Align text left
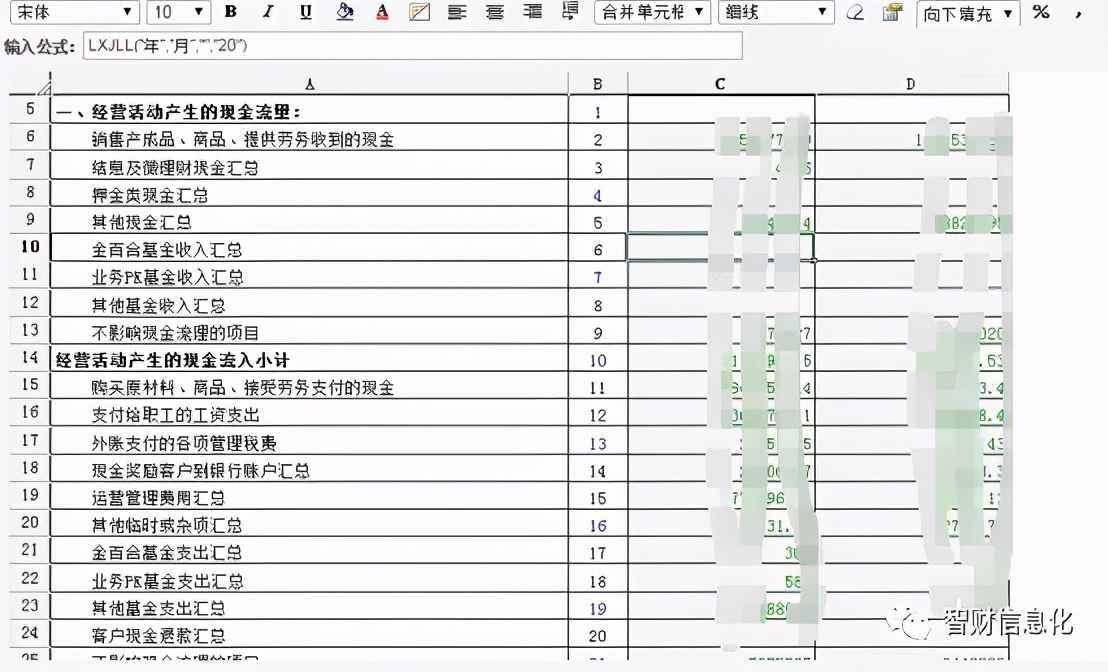 [x=457, y=11]
